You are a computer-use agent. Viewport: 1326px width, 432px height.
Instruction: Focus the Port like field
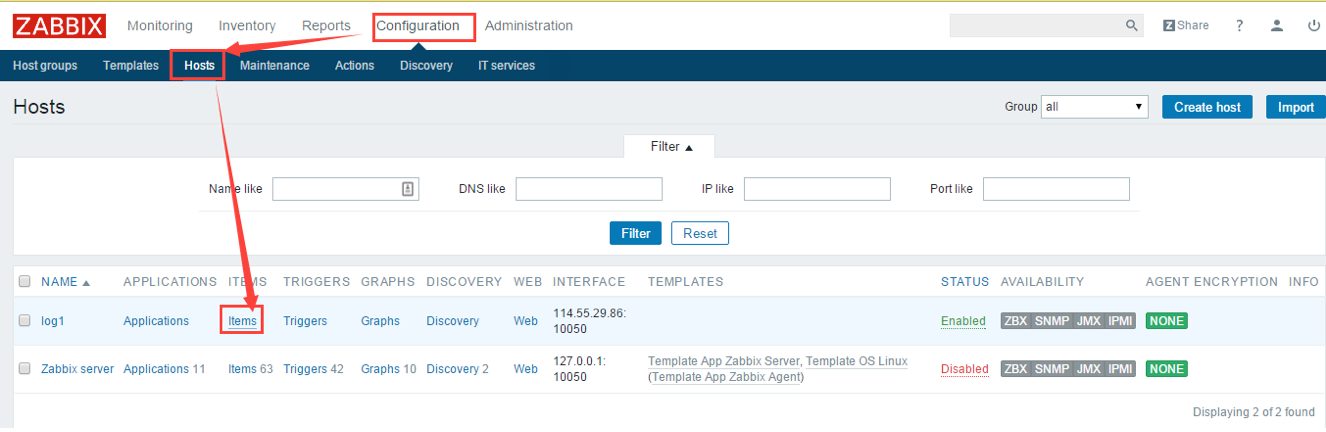click(x=1056, y=189)
